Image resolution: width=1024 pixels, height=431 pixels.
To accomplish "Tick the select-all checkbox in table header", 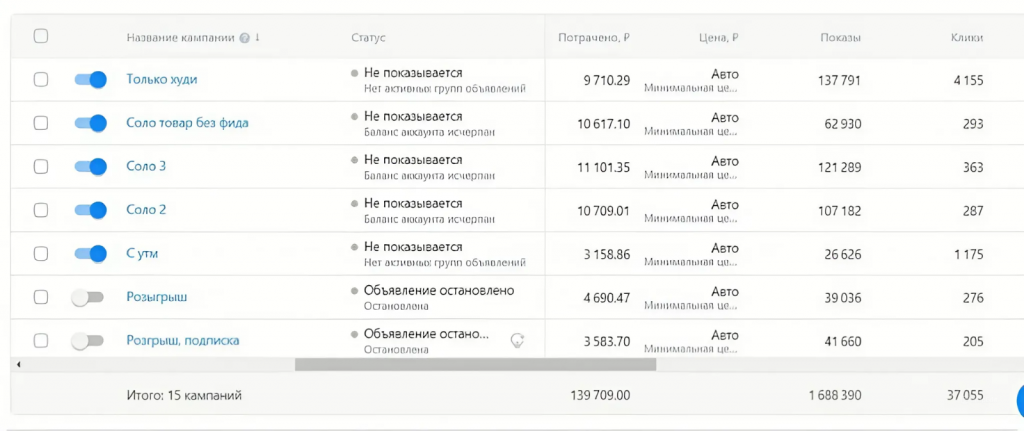I will [x=40, y=36].
